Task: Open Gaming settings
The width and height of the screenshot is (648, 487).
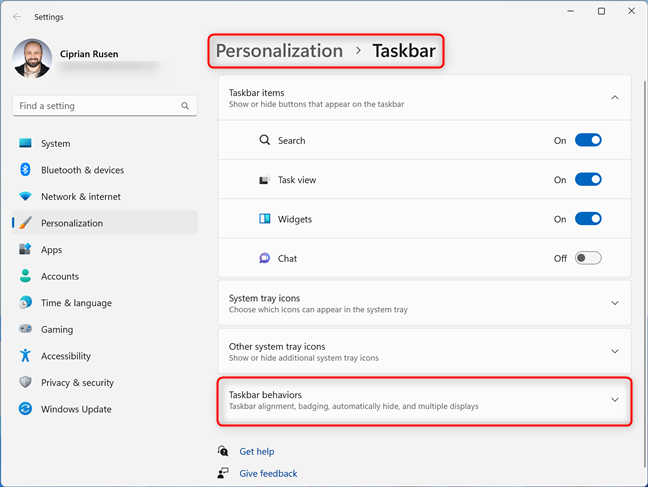Action: pyautogui.click(x=105, y=329)
